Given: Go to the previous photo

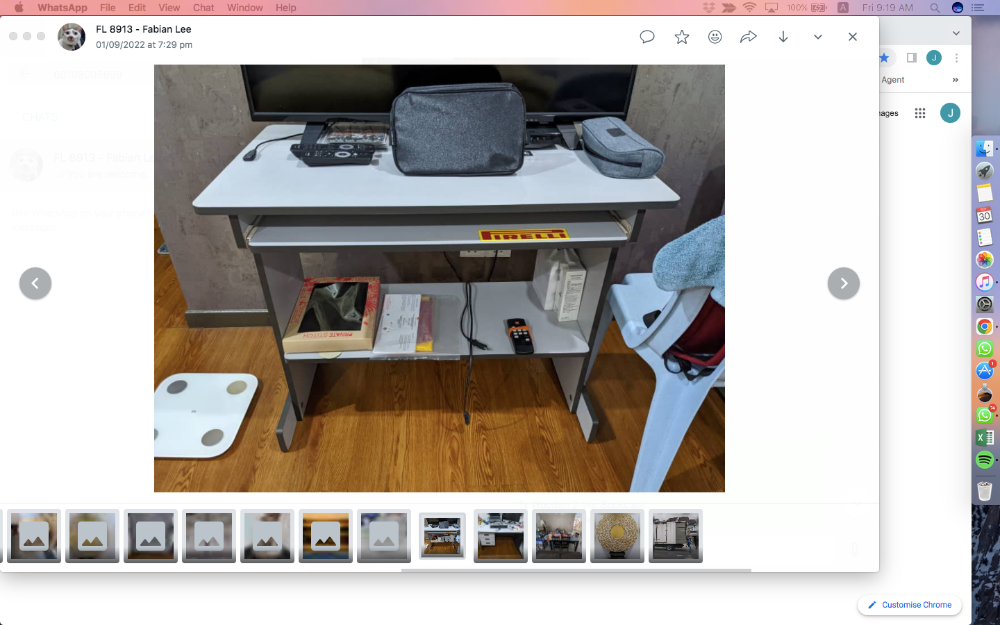Looking at the screenshot, I should [x=35, y=283].
